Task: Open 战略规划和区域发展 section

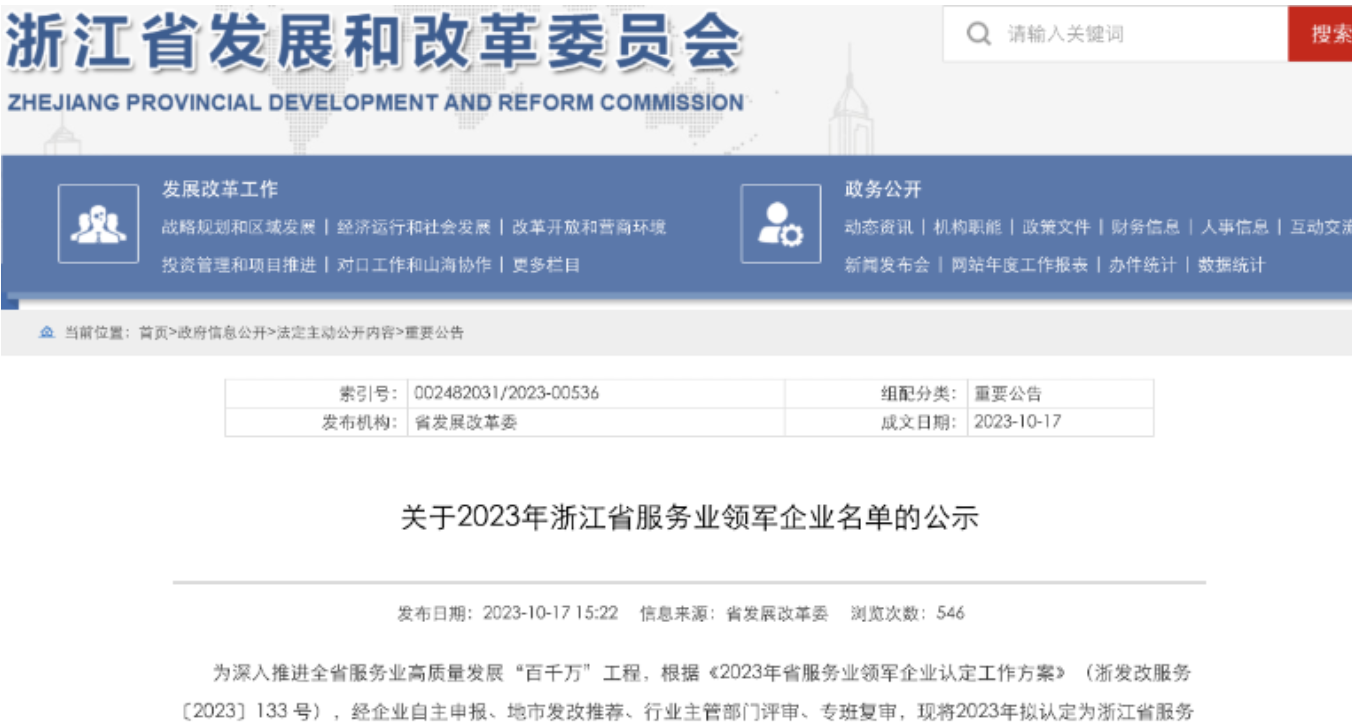Action: tap(238, 227)
